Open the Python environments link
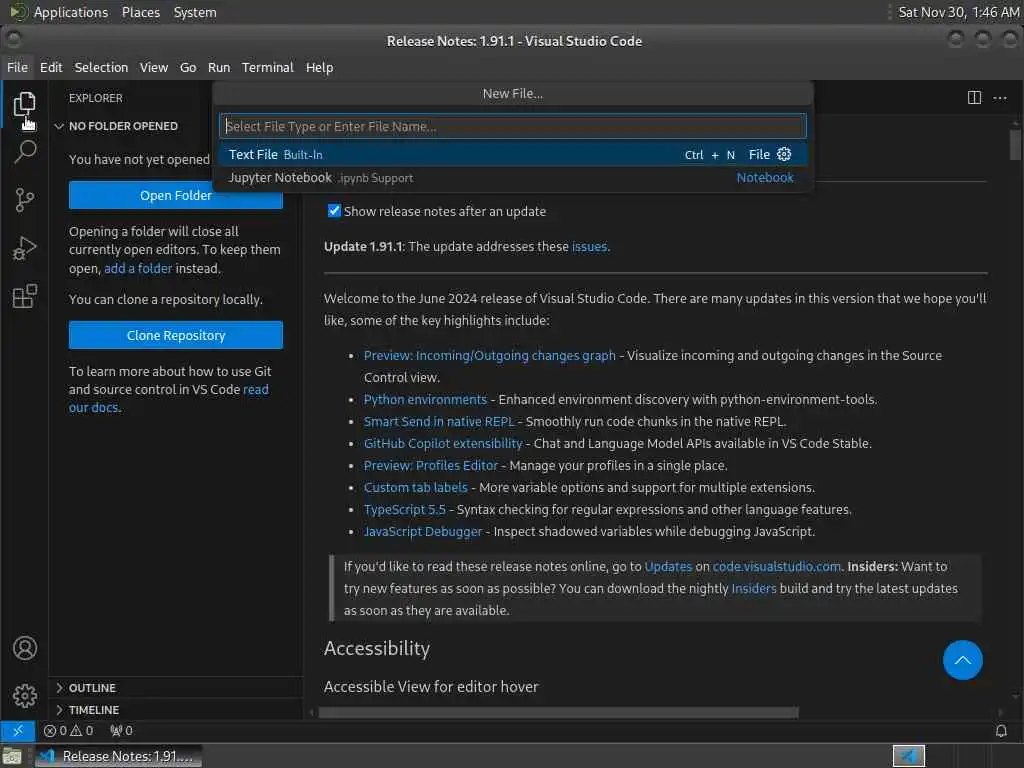Image resolution: width=1024 pixels, height=768 pixels. [x=425, y=399]
